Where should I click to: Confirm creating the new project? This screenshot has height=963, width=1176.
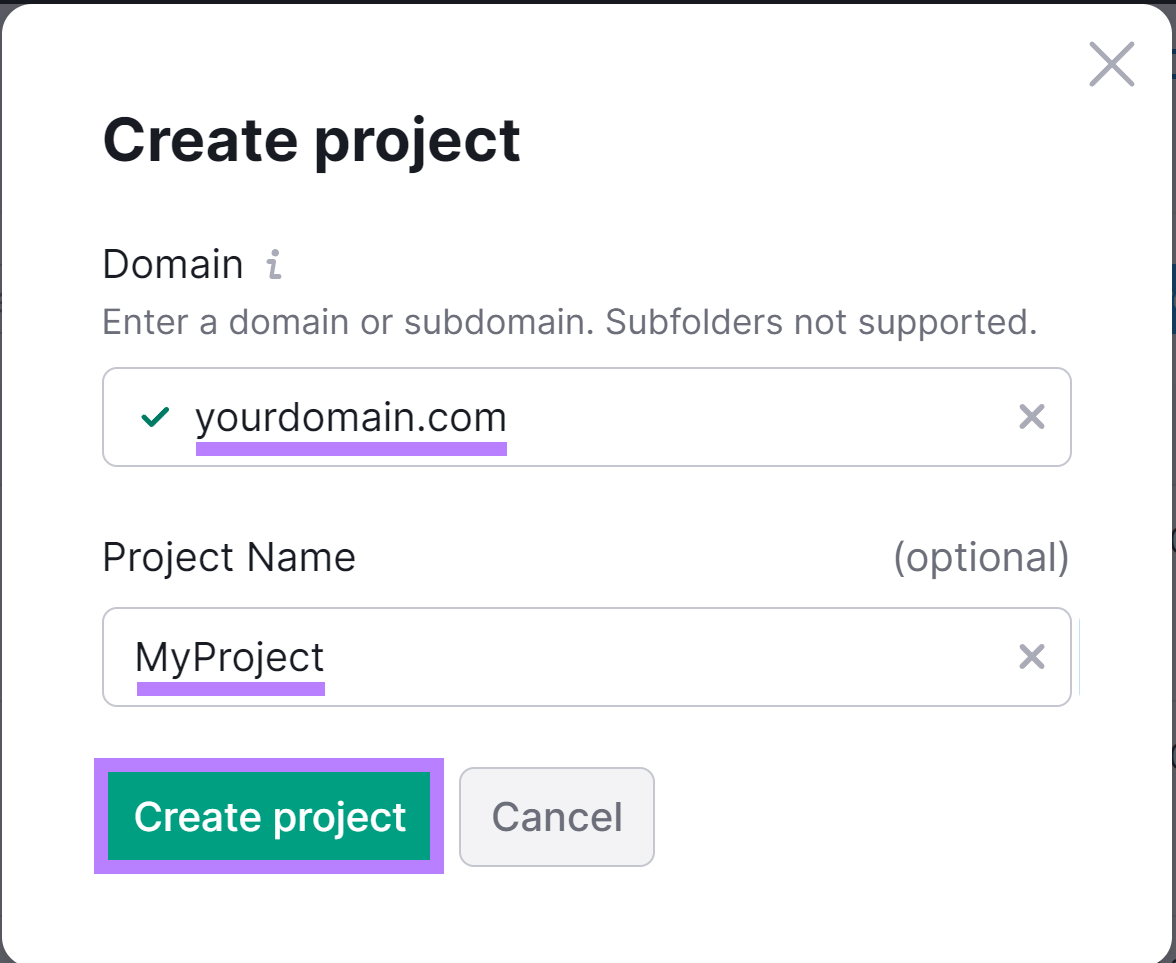pos(268,816)
